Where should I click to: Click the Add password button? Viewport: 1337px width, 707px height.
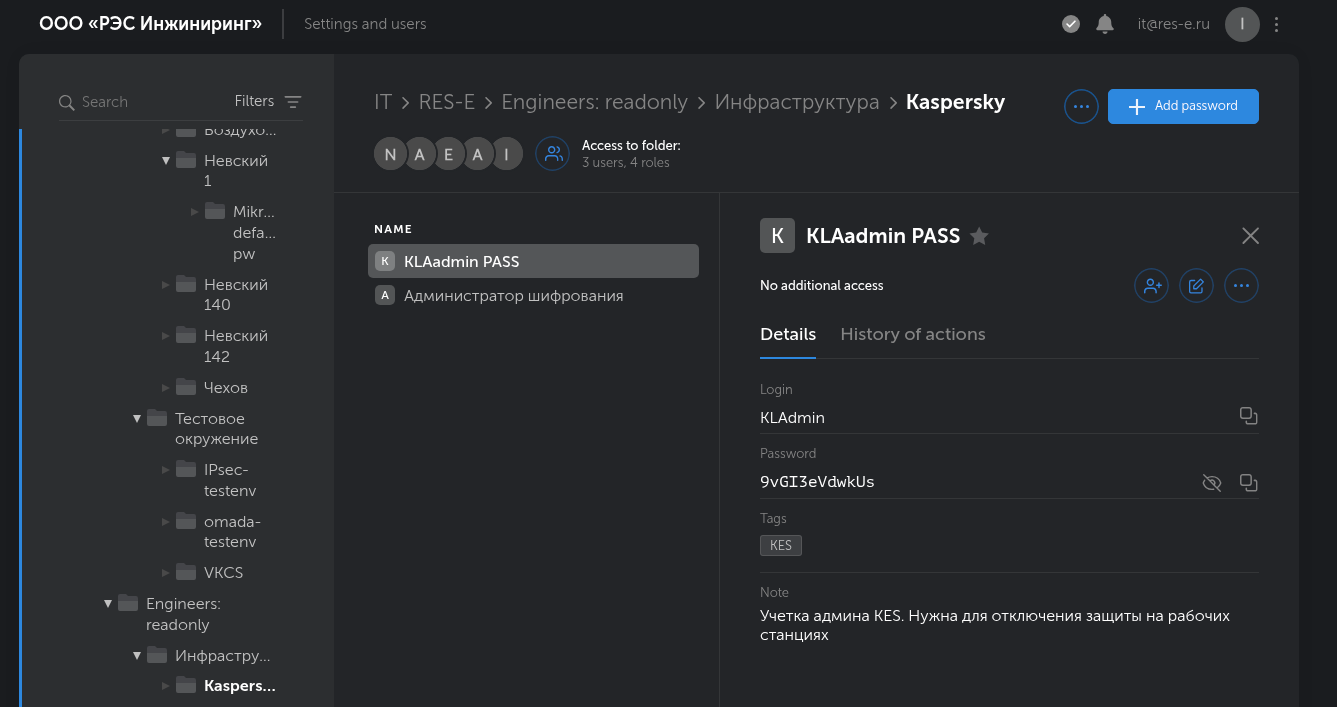click(x=1183, y=106)
